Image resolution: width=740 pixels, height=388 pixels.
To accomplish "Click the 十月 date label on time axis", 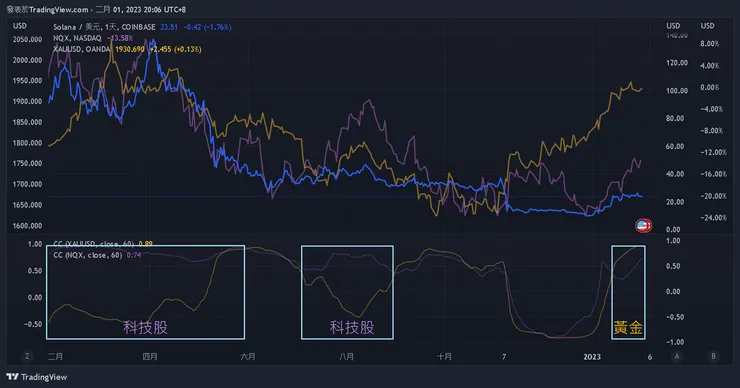I will tap(444, 356).
